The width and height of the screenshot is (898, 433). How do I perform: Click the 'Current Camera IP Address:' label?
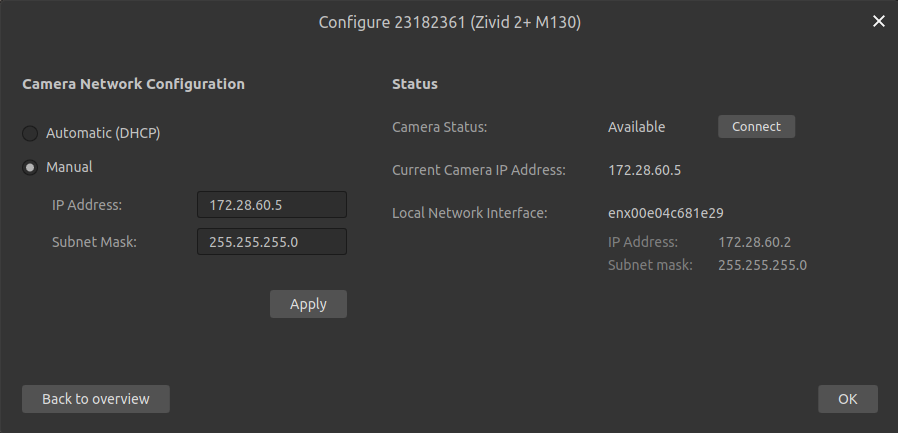(x=479, y=170)
